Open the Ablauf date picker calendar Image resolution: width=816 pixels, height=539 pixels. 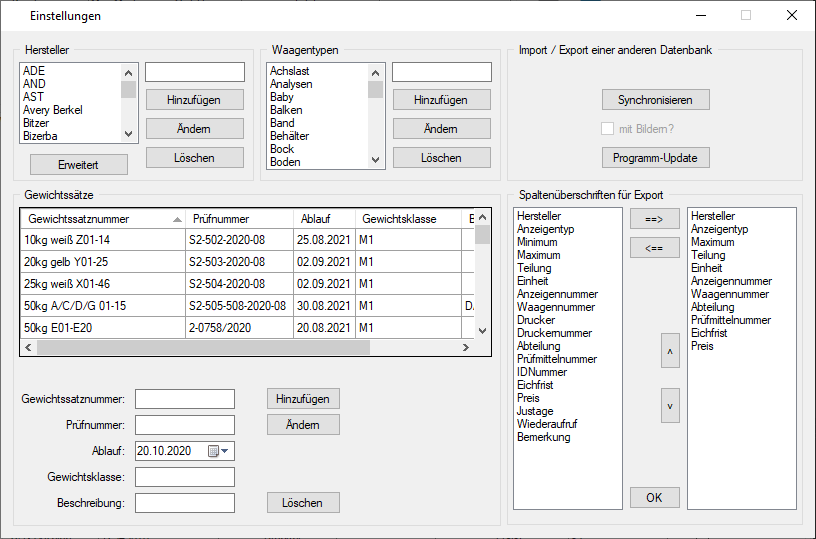(218, 451)
